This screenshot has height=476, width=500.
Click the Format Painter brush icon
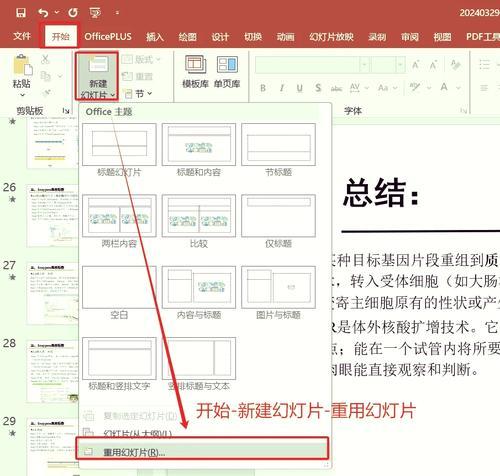point(46,92)
